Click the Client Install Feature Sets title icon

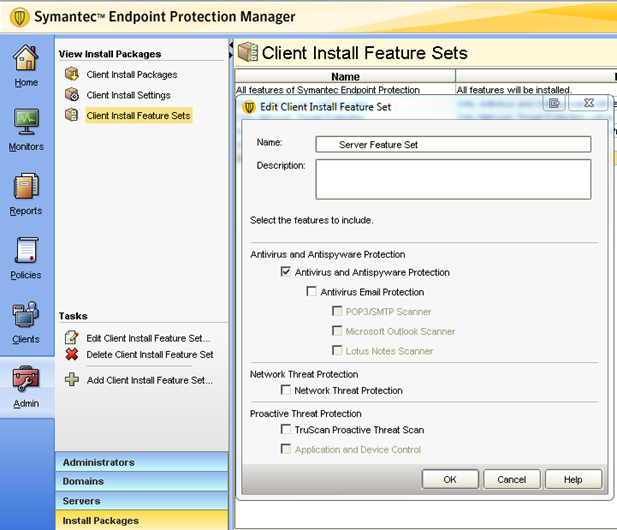(248, 52)
